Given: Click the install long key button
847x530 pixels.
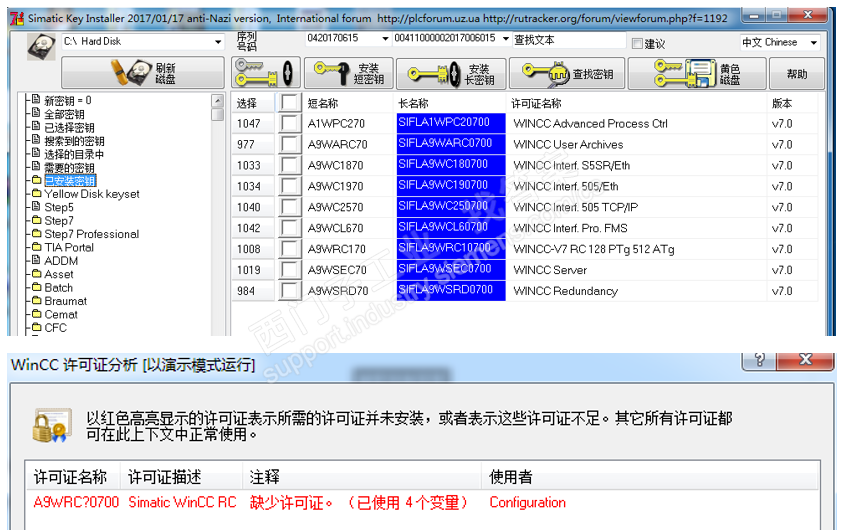Looking at the screenshot, I should [451, 73].
